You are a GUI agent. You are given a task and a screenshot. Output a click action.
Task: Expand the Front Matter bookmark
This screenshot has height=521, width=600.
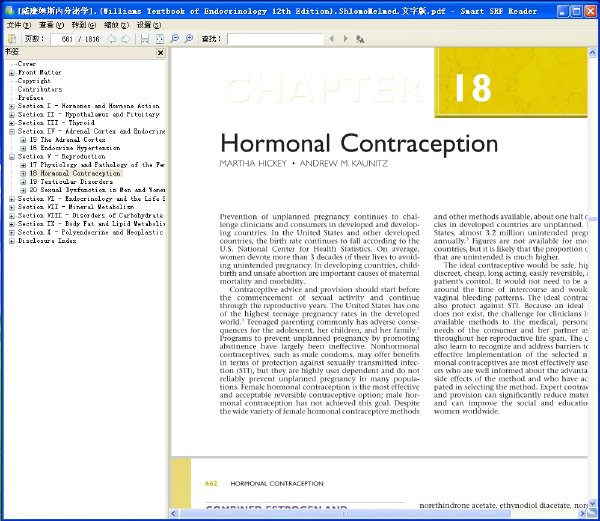click(x=11, y=73)
